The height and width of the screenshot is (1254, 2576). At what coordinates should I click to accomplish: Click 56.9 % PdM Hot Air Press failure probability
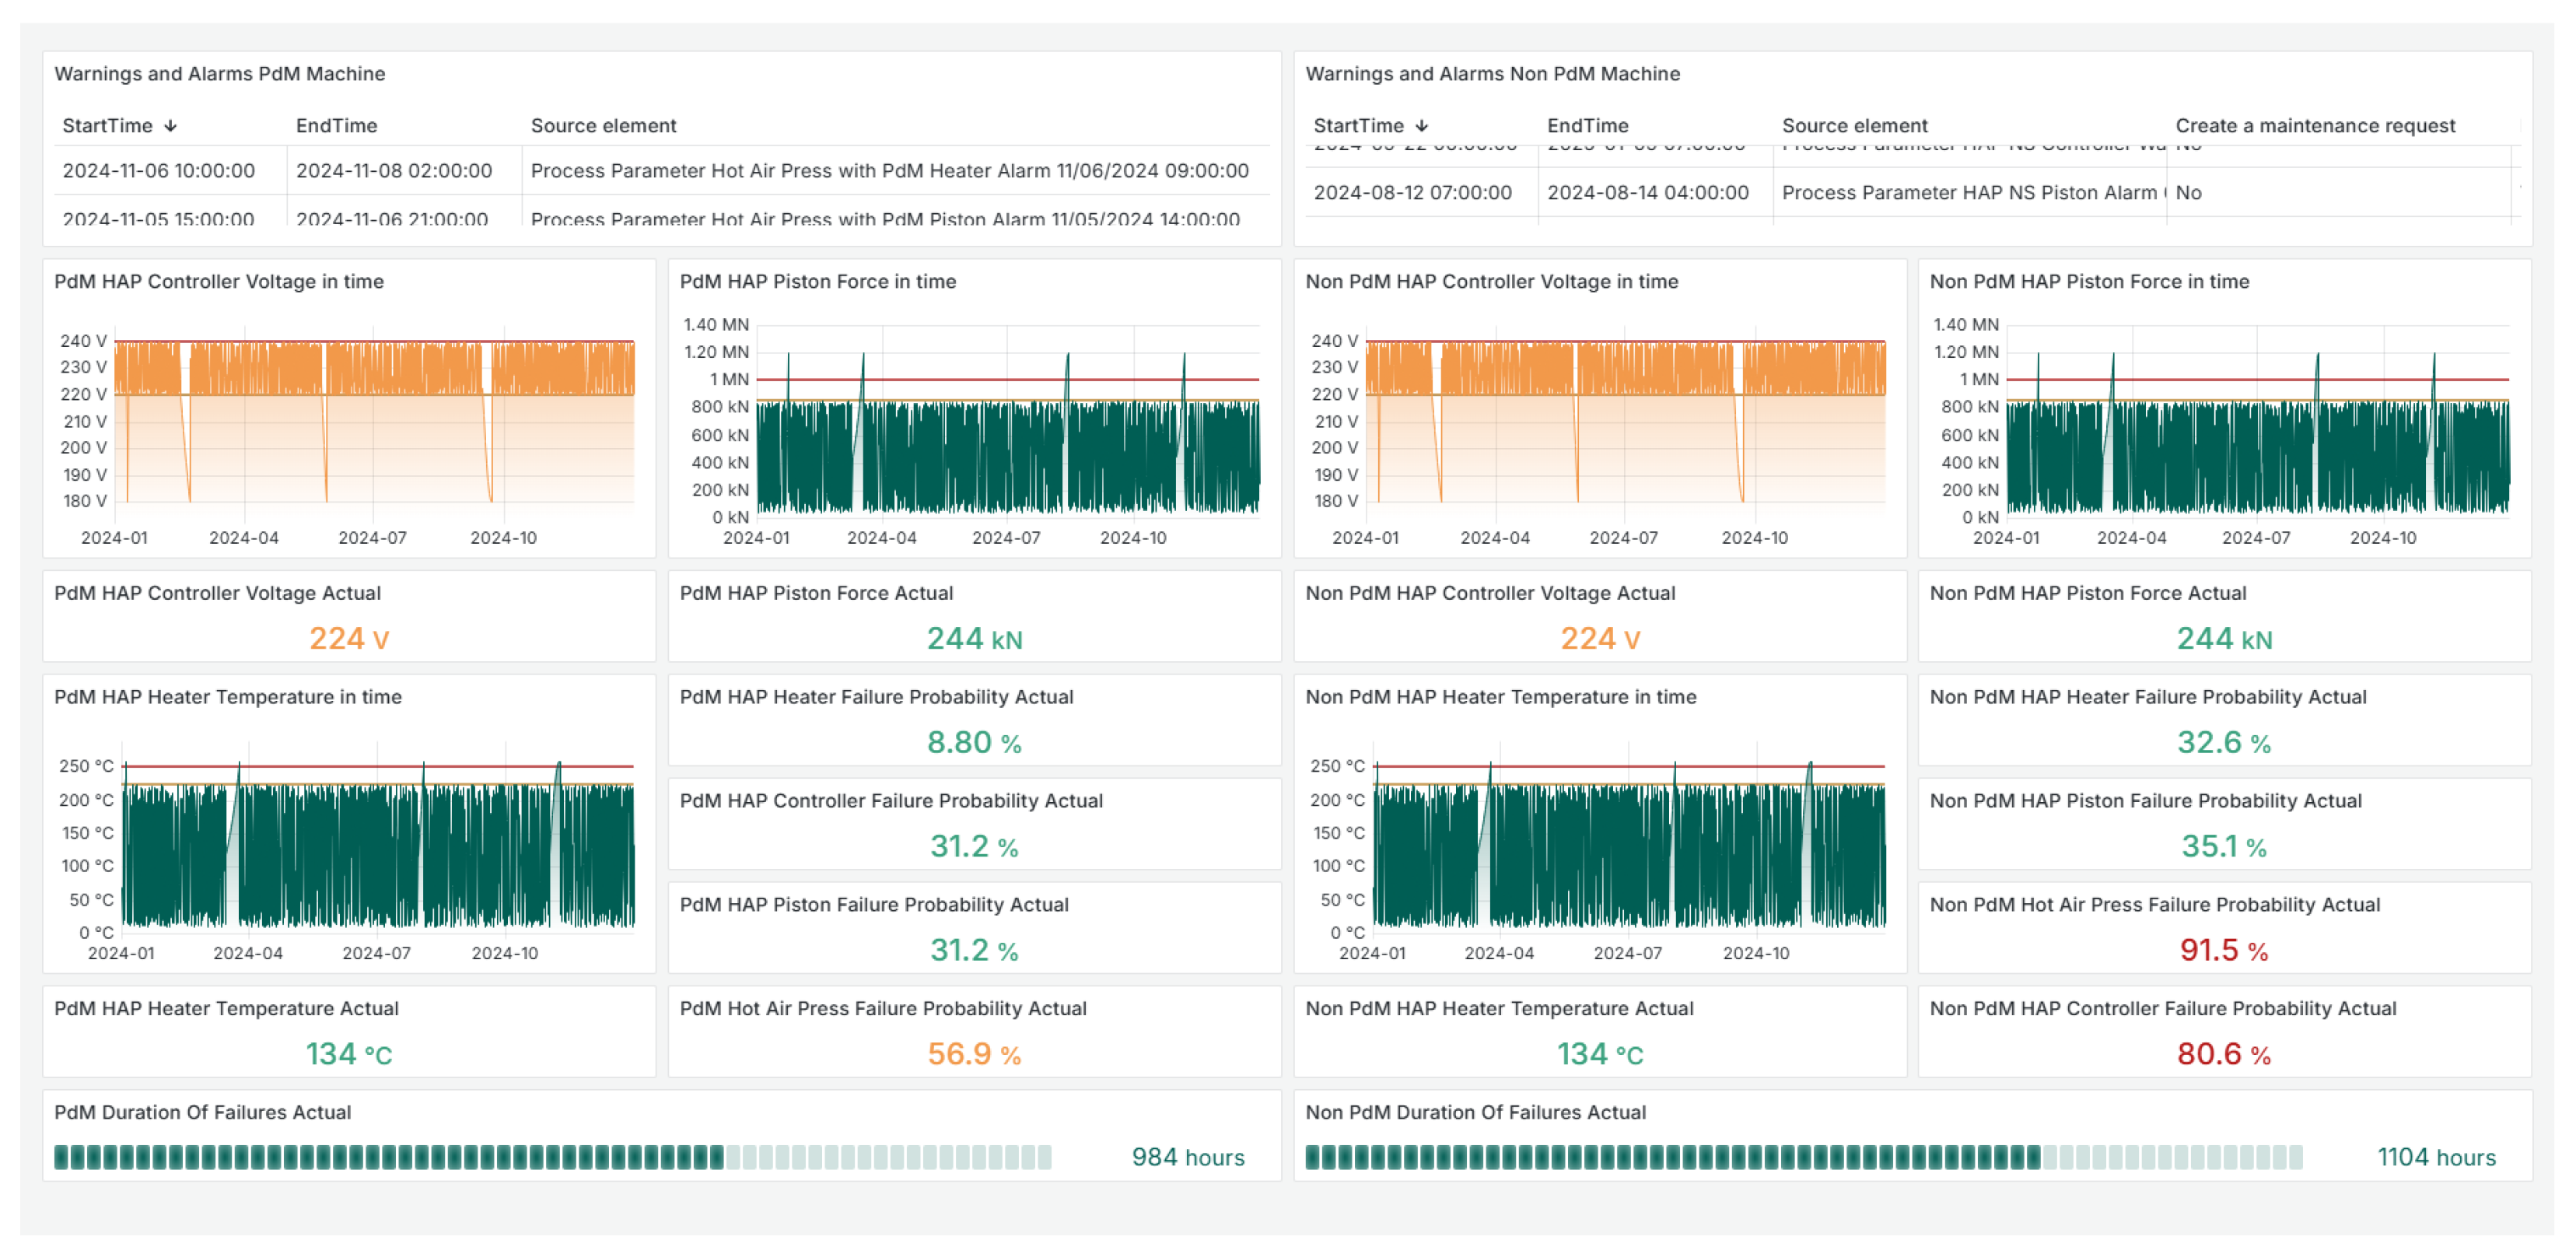tap(973, 1054)
